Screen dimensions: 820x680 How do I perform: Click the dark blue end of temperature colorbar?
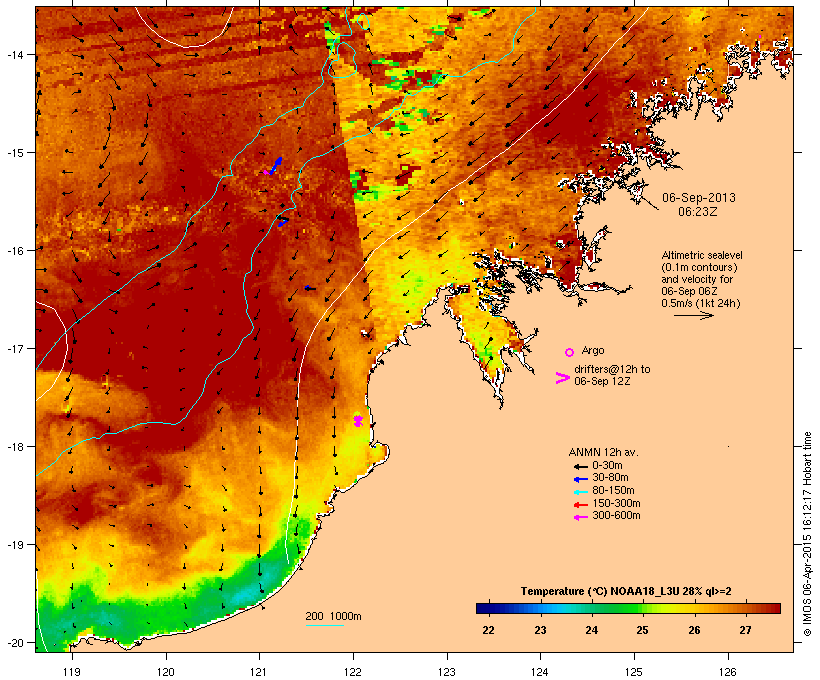coord(484,608)
